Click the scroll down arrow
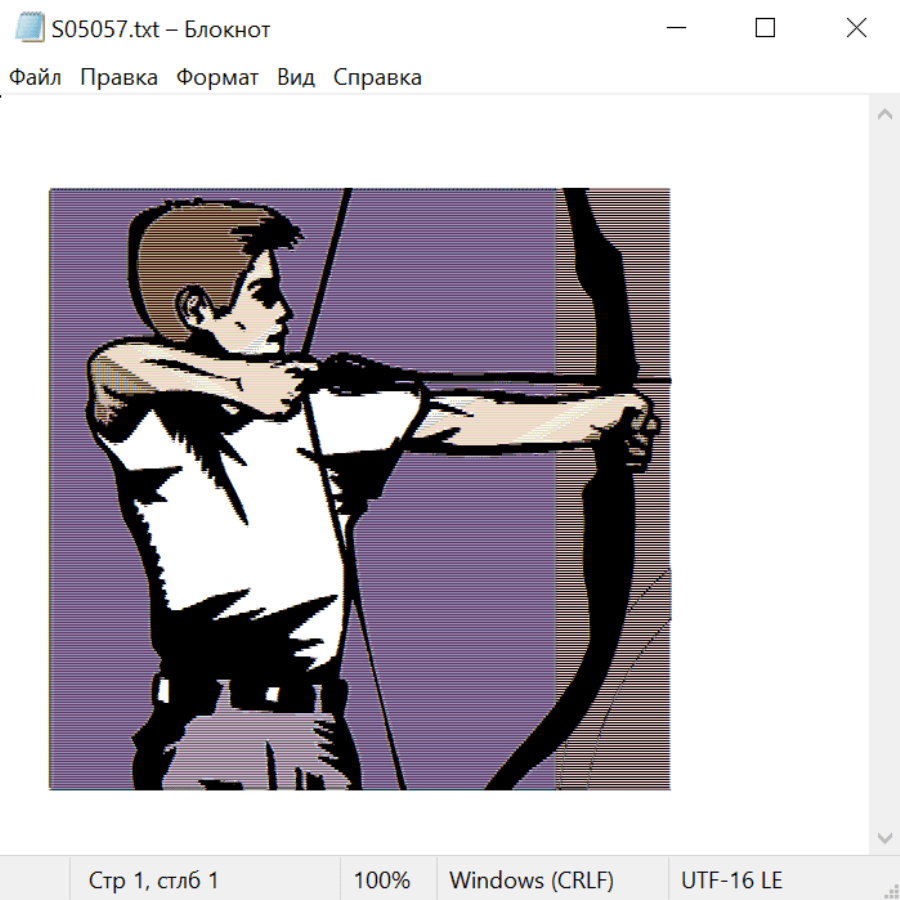The height and width of the screenshot is (900, 900). click(884, 836)
